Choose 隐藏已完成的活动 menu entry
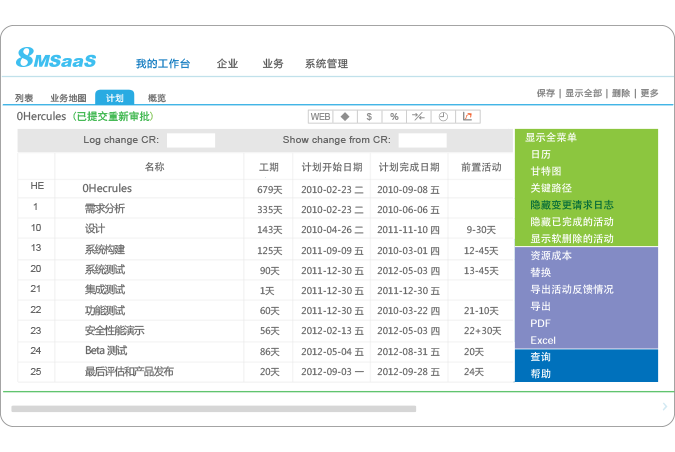675x452 pixels. pos(572,222)
